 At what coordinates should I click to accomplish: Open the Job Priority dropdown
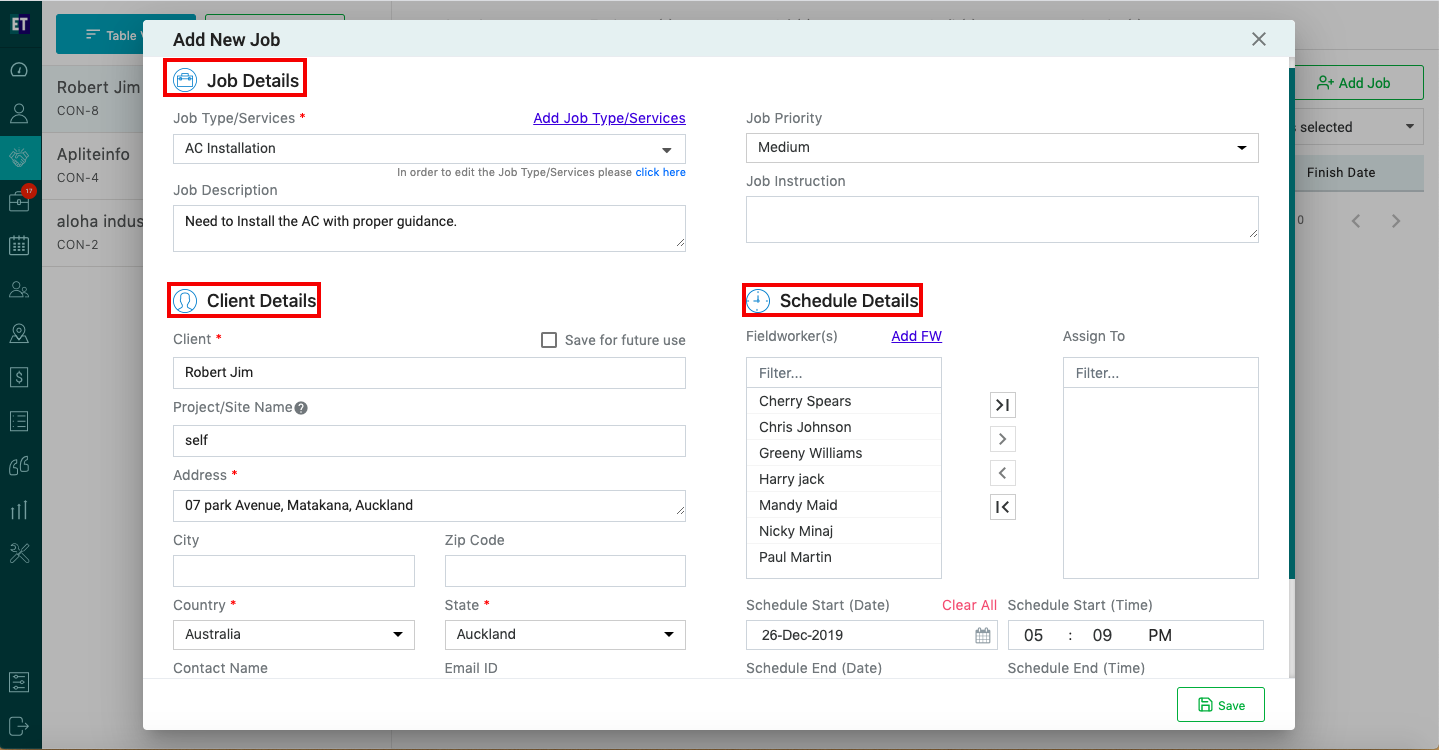coord(1002,147)
